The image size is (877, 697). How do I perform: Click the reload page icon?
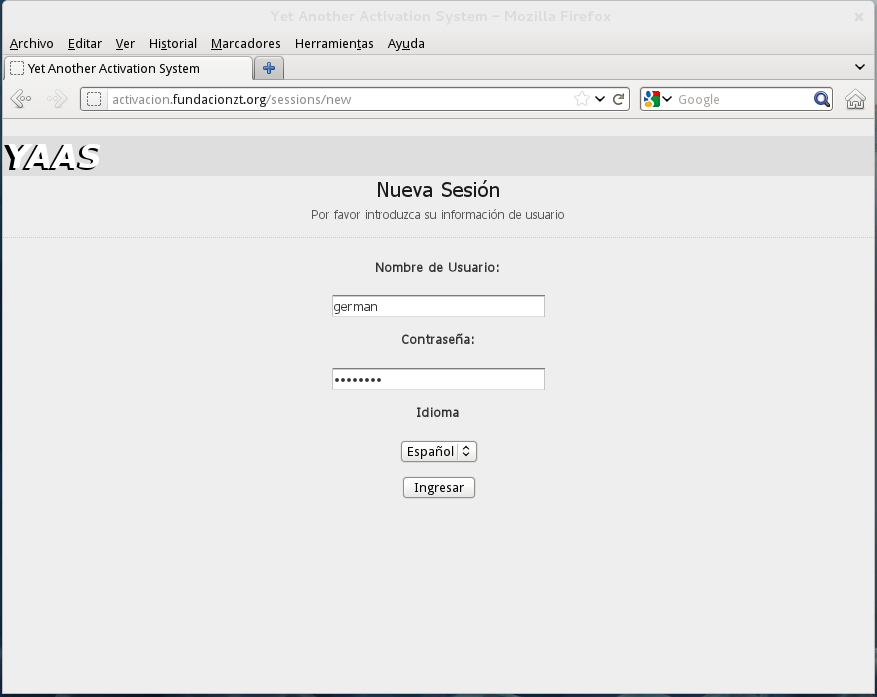tap(619, 99)
